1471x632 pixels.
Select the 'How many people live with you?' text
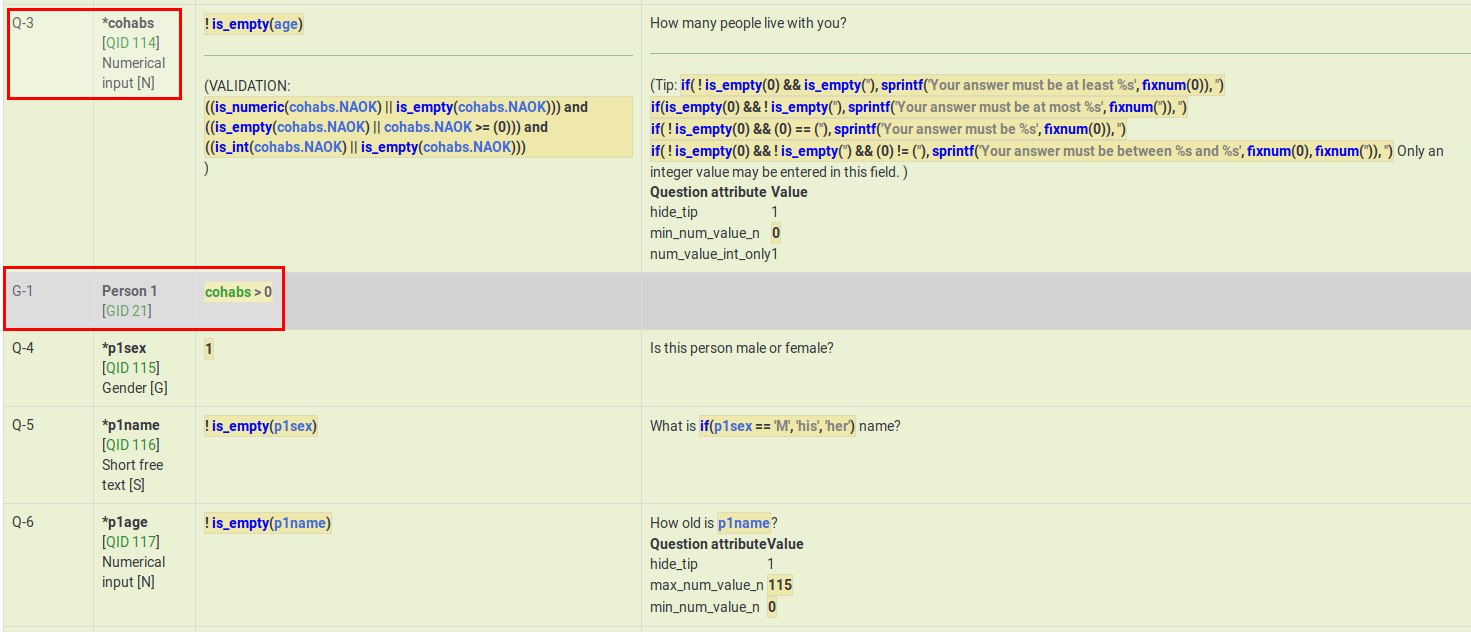pos(748,23)
